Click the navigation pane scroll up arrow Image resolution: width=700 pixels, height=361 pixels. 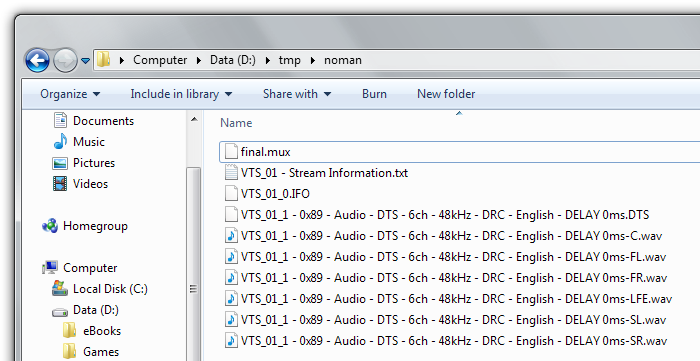click(194, 119)
